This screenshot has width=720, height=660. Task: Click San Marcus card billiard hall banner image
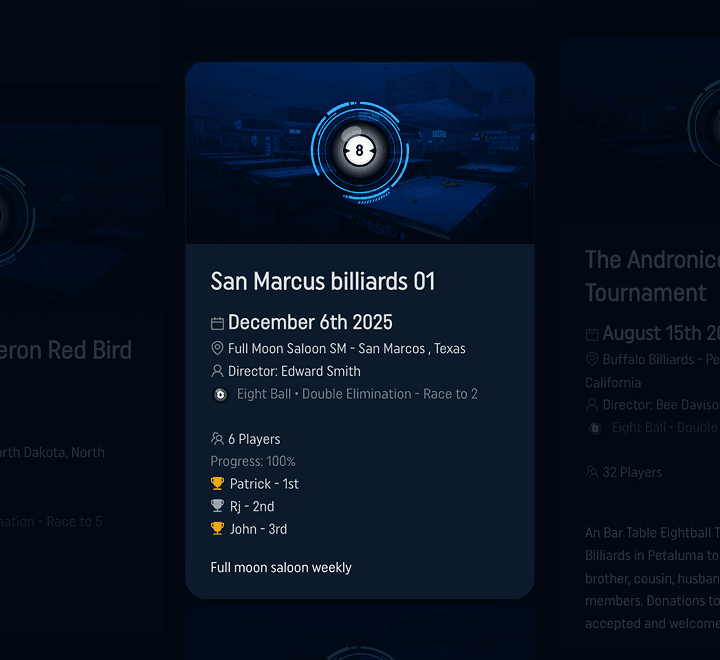point(360,153)
